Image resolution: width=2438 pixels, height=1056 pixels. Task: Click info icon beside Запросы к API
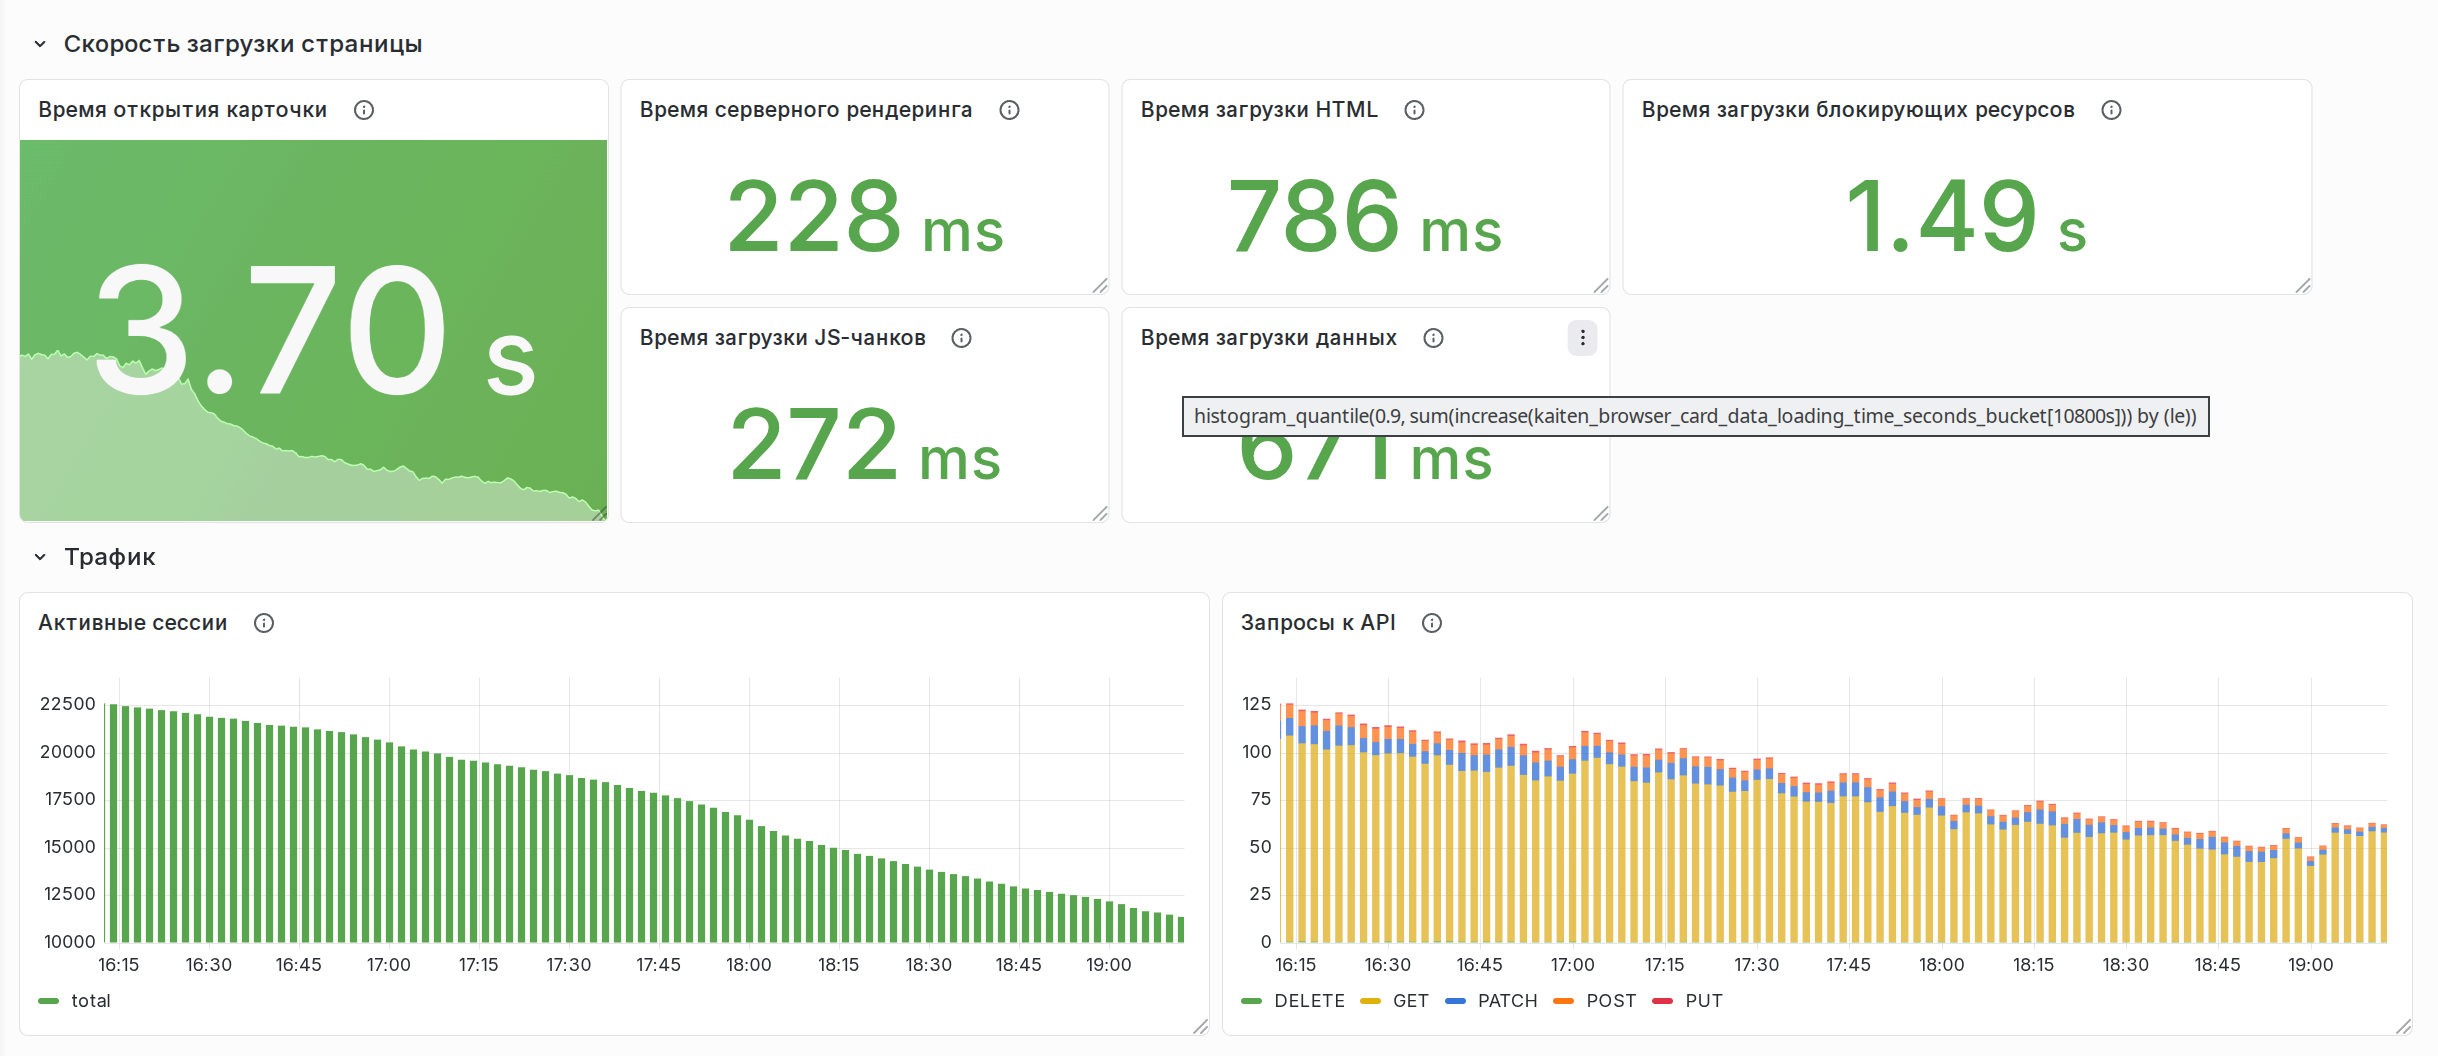tap(1432, 623)
